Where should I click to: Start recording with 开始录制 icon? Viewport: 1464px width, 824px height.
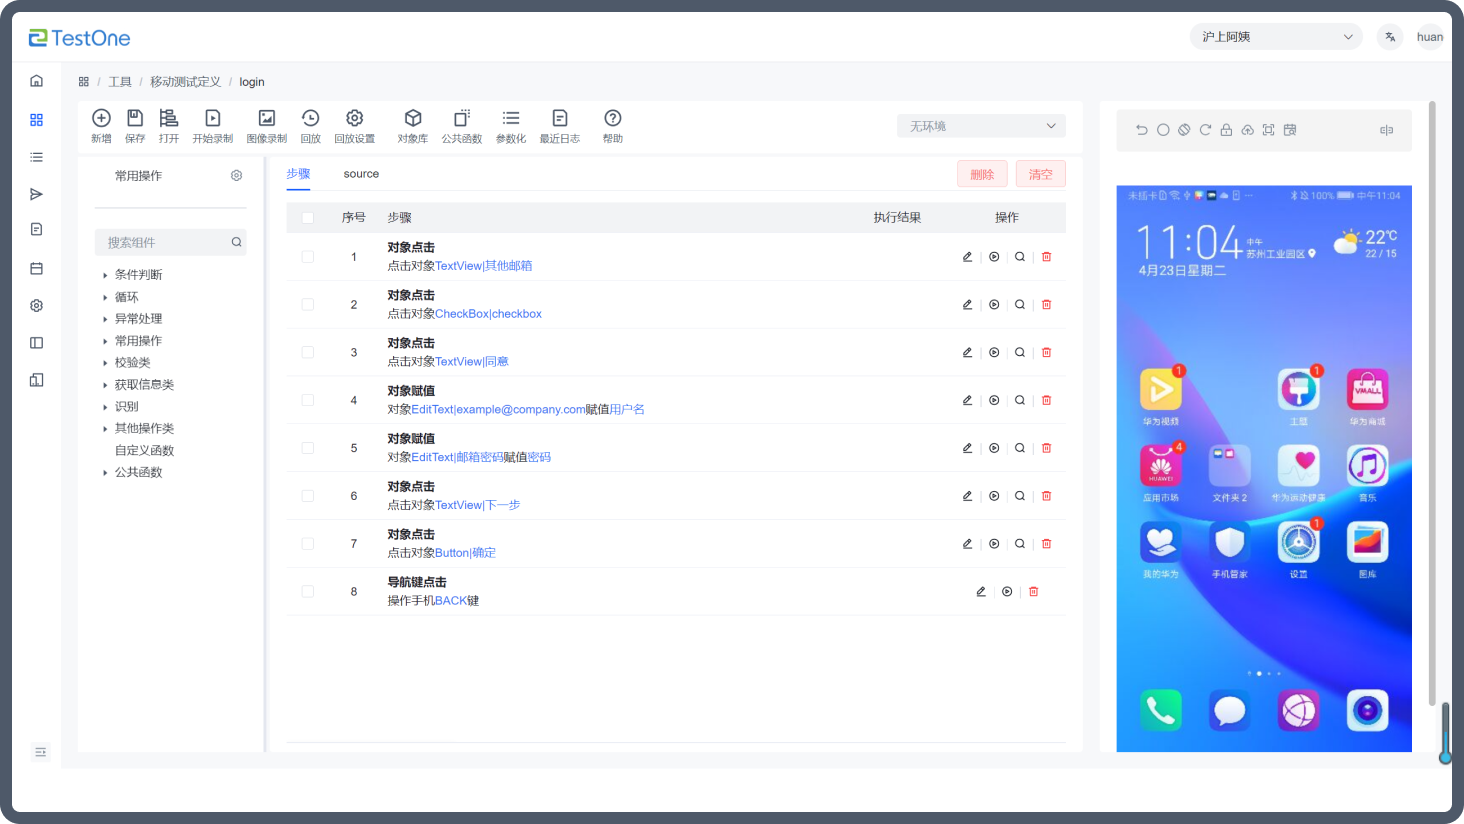pyautogui.click(x=212, y=119)
